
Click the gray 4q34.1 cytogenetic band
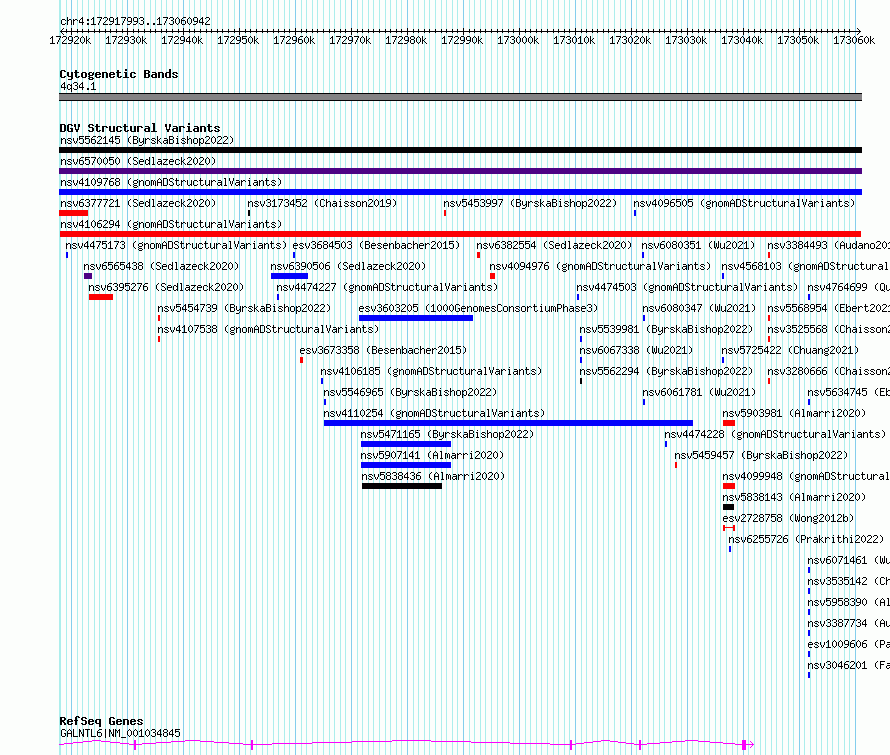tap(460, 97)
